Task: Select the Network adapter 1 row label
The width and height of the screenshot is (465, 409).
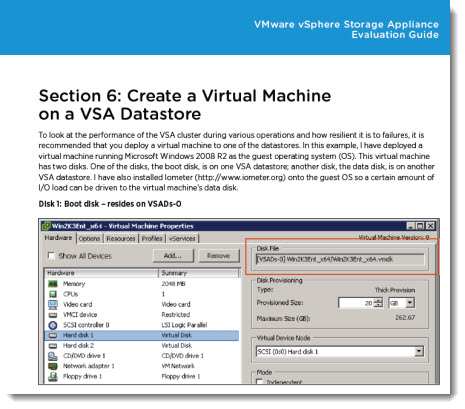Action: 89,366
